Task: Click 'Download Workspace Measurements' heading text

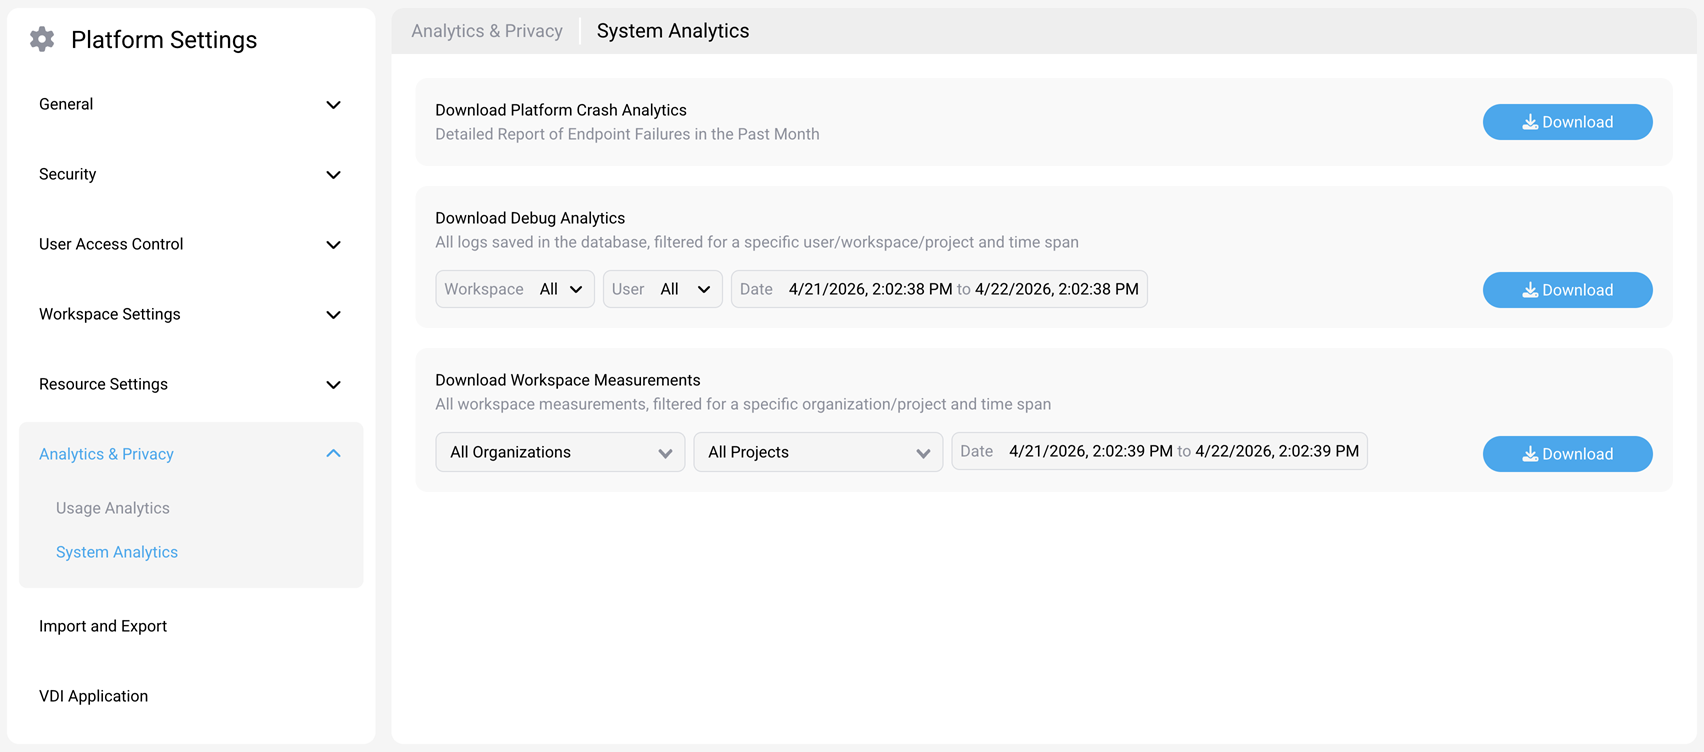Action: click(568, 380)
